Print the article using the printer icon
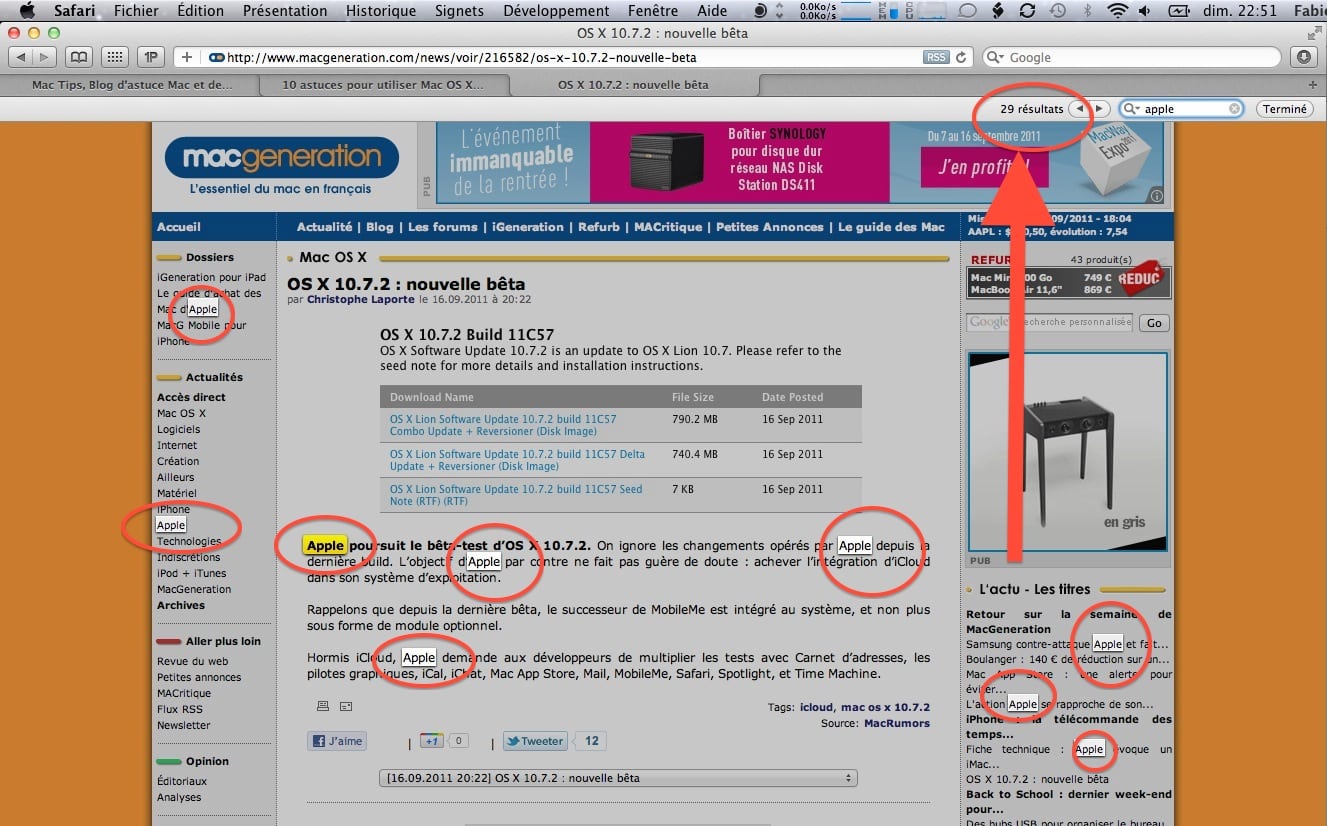 322,706
